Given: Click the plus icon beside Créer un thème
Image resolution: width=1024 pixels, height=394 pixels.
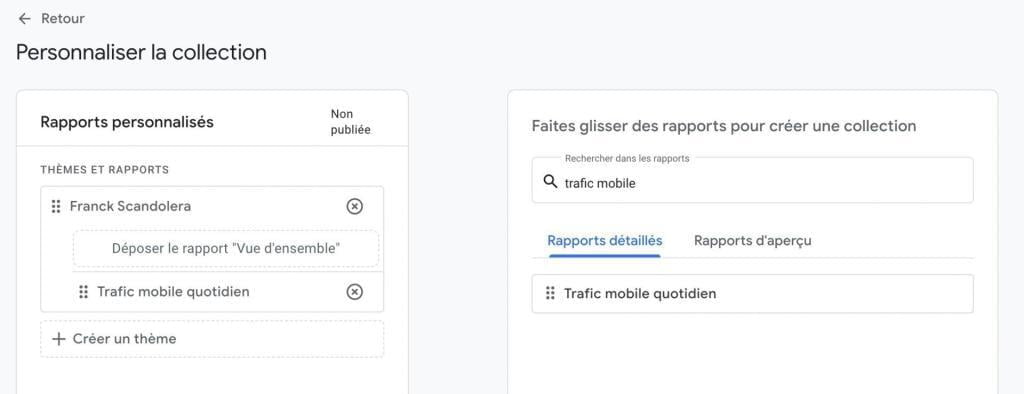Looking at the screenshot, I should pos(59,338).
